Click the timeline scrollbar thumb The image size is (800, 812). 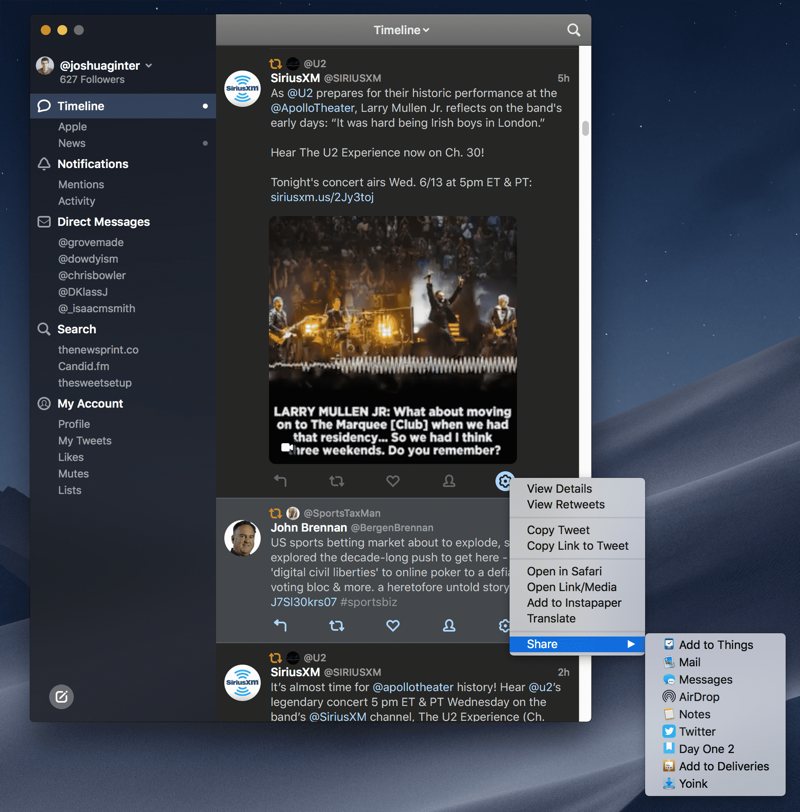[x=585, y=128]
